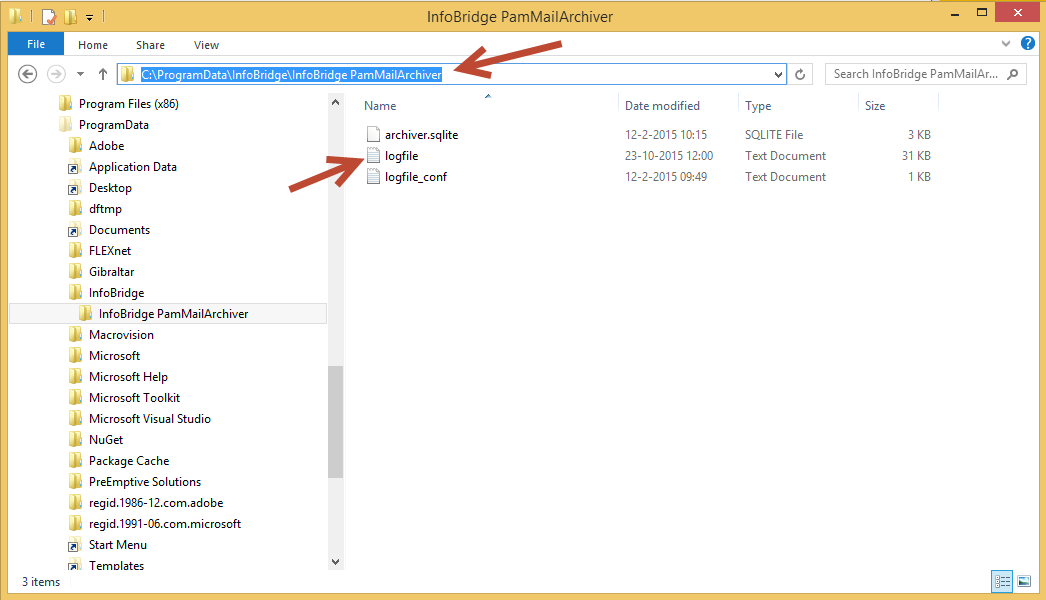
Task: Click the Microsoft Visual Studio folder icon
Action: pos(75,418)
